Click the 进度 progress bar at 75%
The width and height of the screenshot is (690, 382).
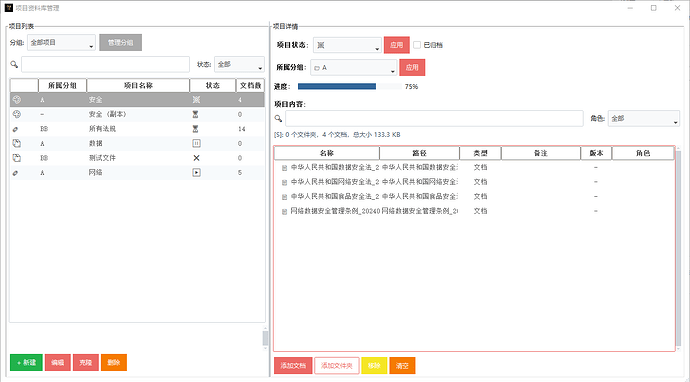[x=349, y=86]
